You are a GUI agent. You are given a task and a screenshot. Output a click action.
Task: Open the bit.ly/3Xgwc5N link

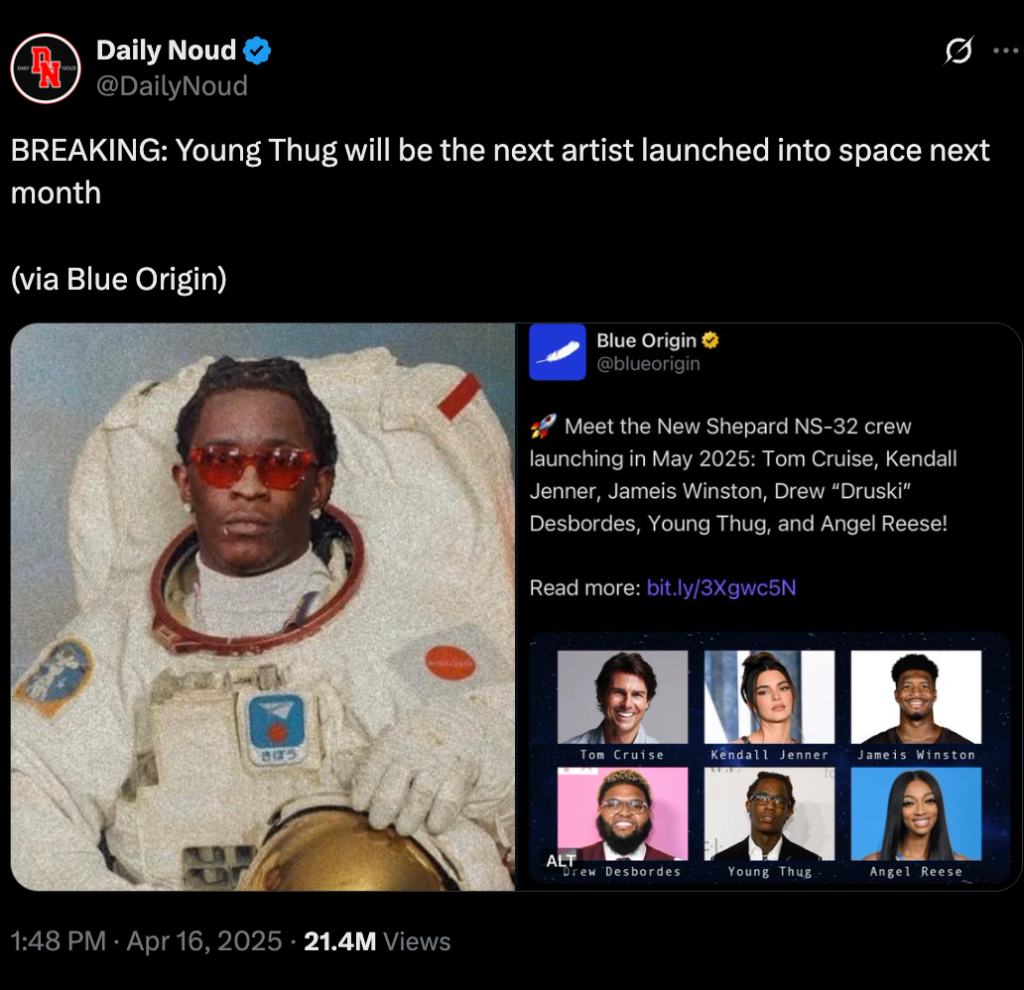tap(721, 588)
